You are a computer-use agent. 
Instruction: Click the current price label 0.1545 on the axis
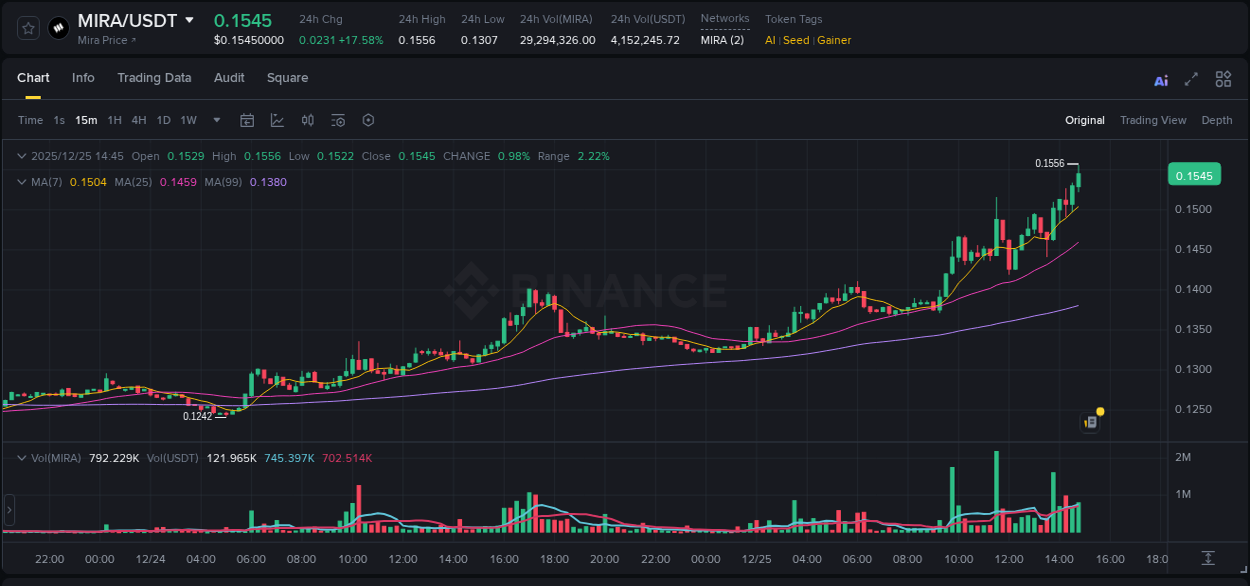(1194, 174)
